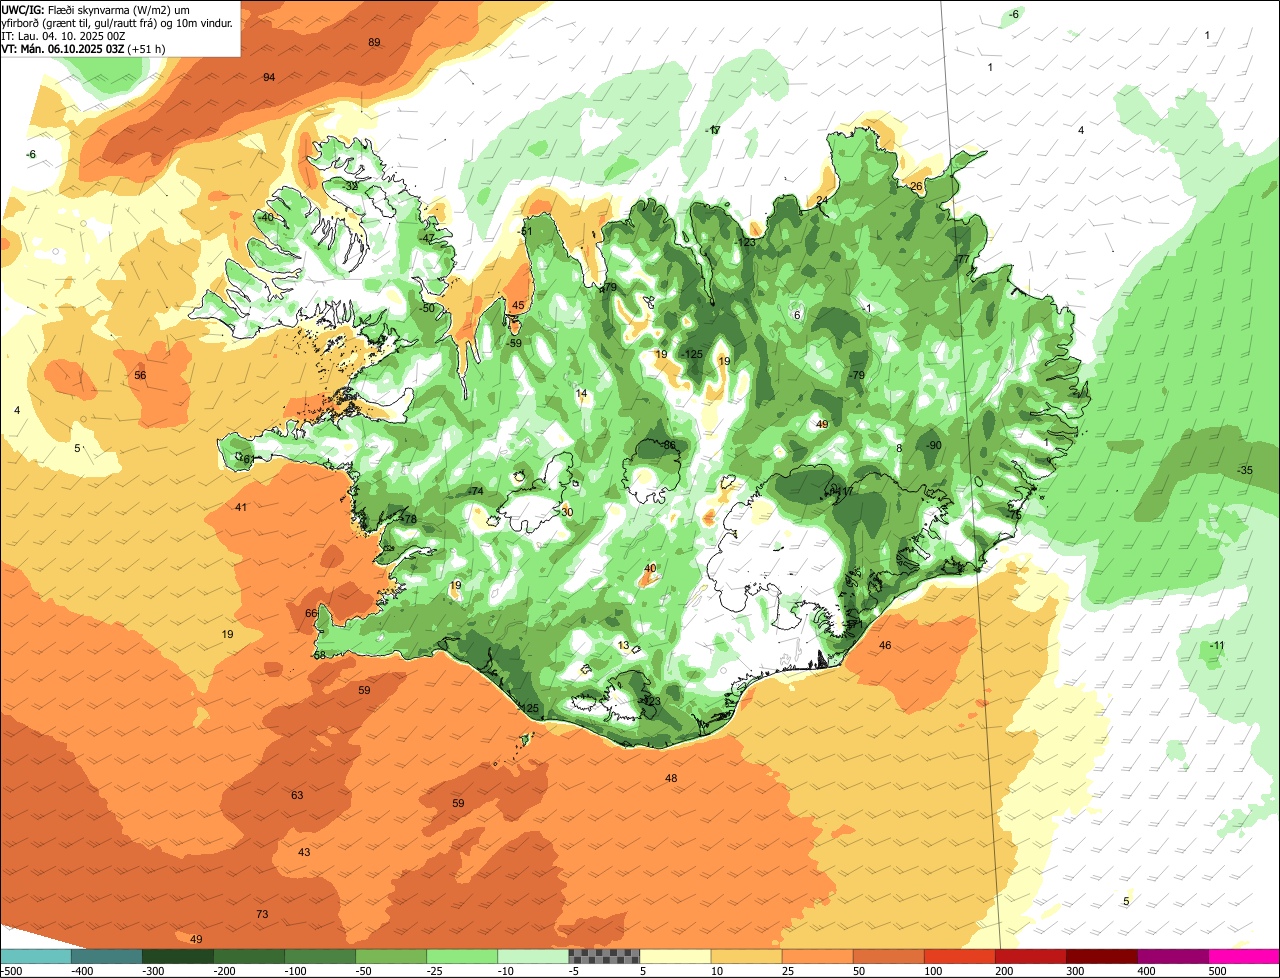Click the map value '-74'
The height and width of the screenshot is (978, 1280).
[x=475, y=491]
